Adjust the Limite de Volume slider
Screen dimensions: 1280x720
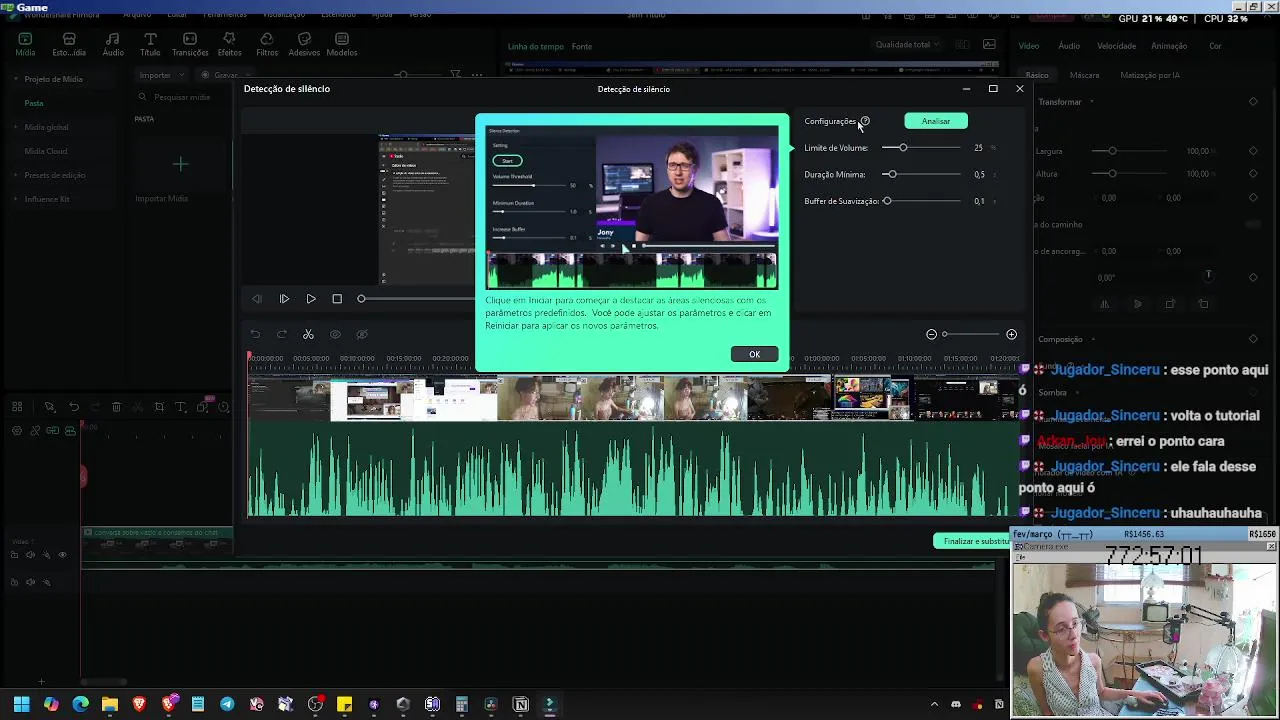click(922, 148)
